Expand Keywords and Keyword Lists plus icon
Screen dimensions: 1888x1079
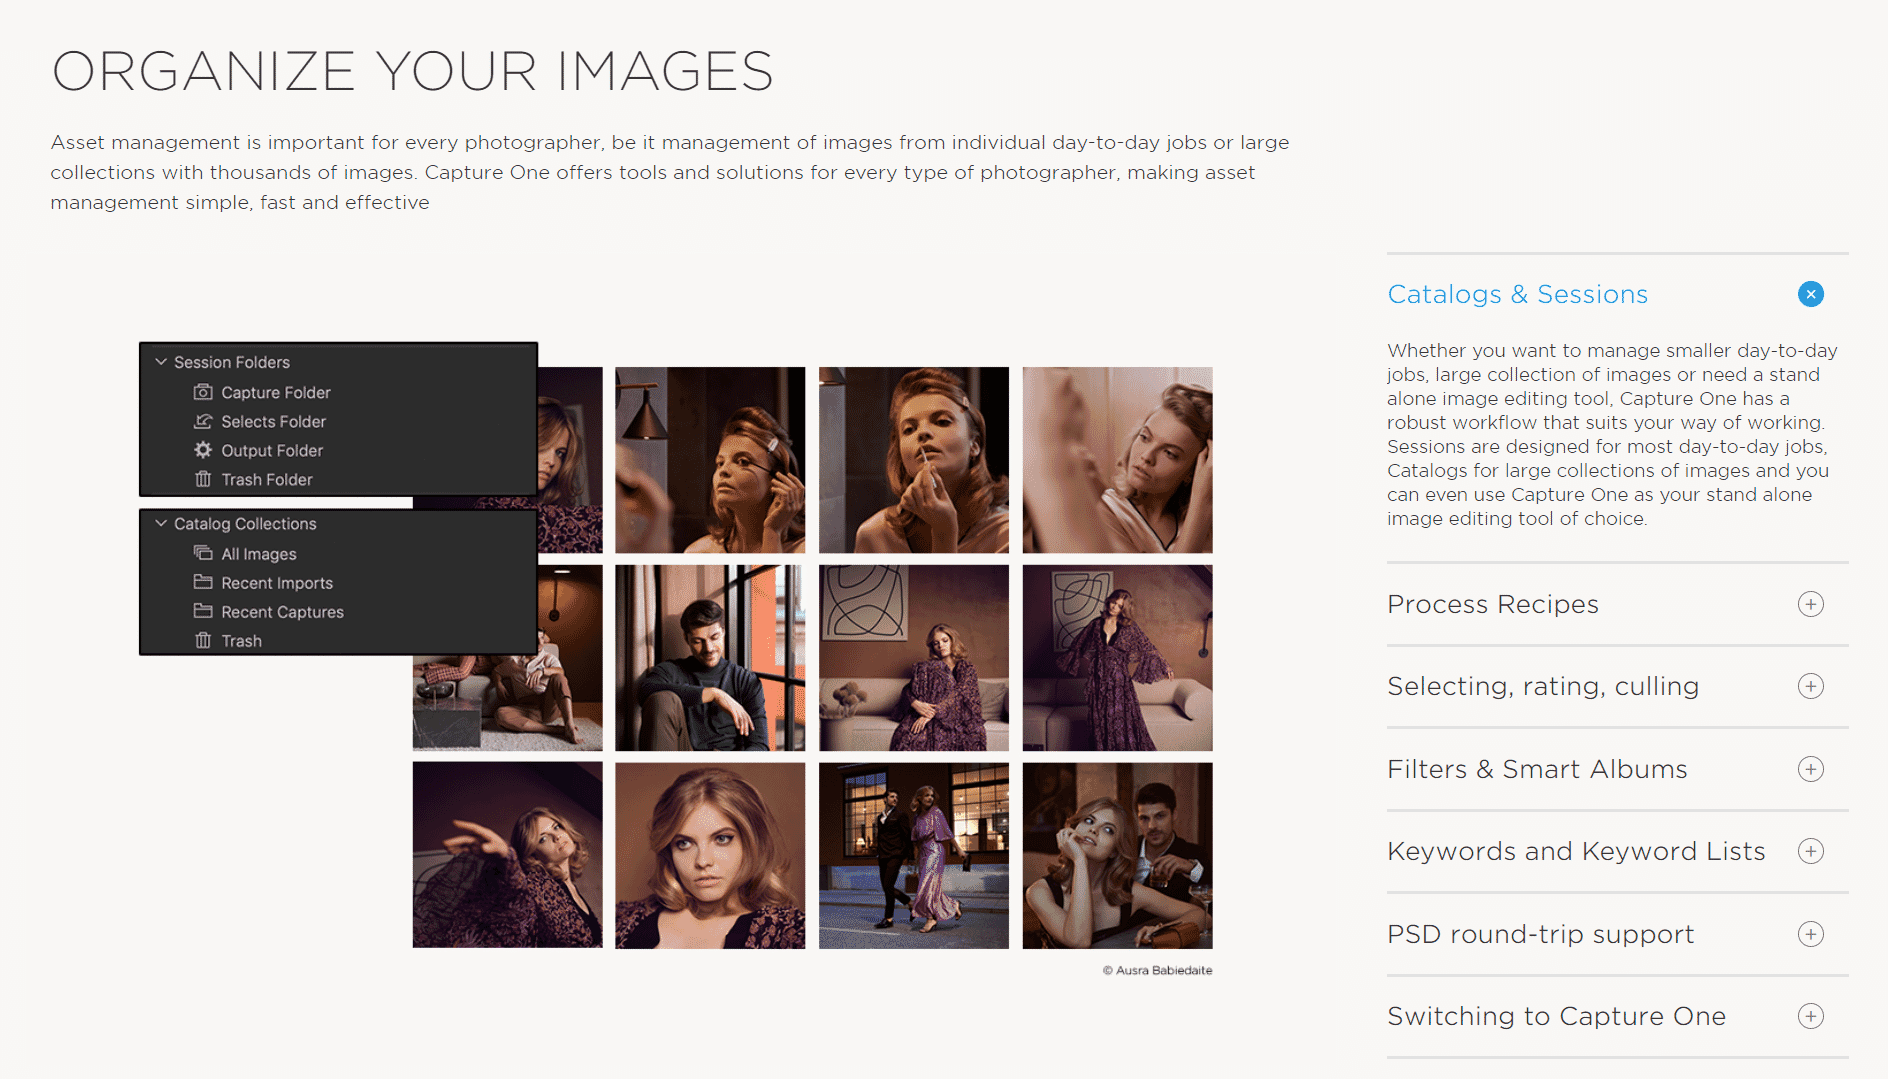1810,851
